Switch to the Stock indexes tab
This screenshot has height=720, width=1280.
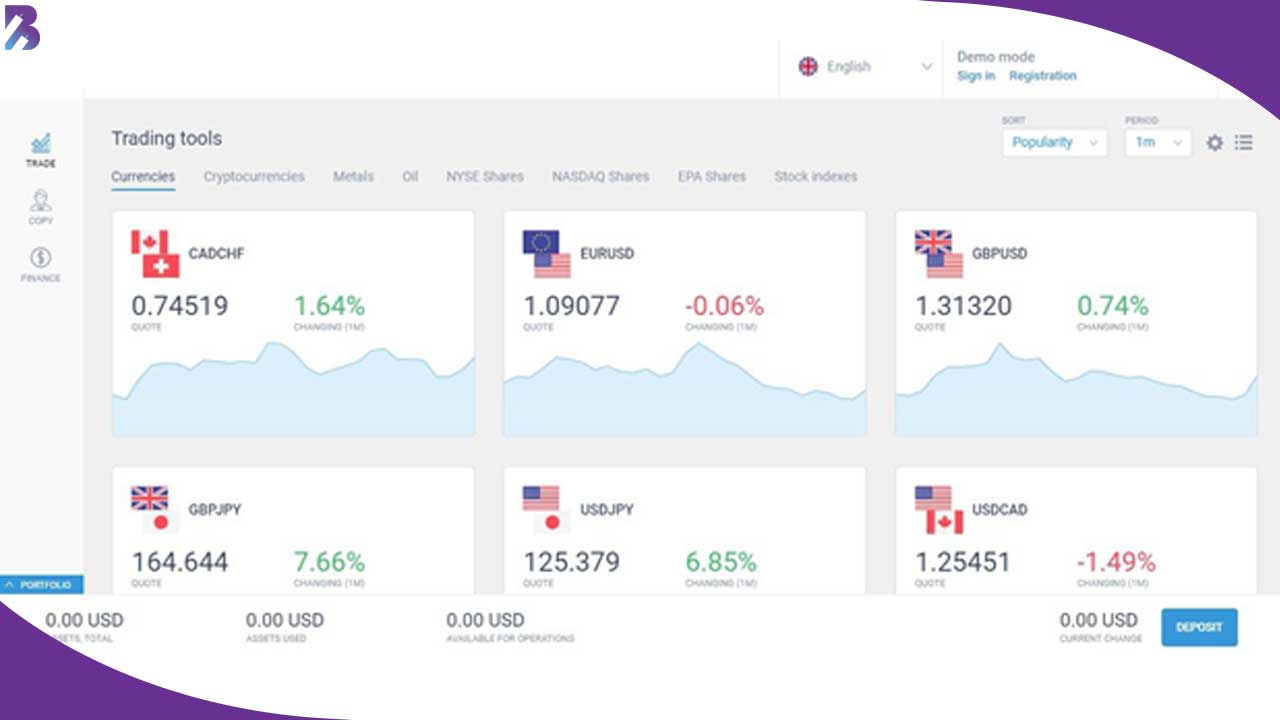click(x=815, y=177)
